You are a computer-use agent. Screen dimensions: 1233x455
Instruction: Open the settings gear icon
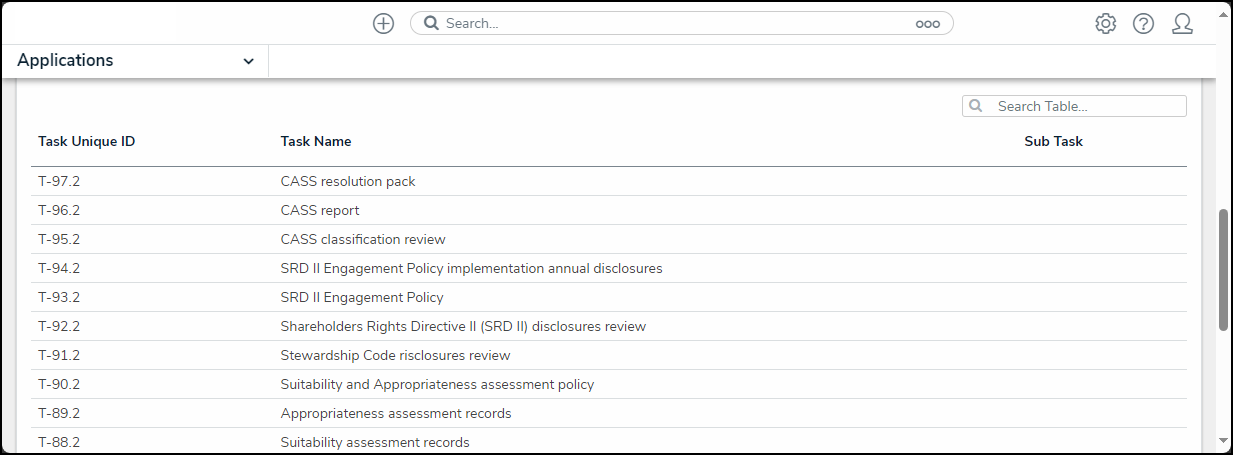click(x=1105, y=24)
